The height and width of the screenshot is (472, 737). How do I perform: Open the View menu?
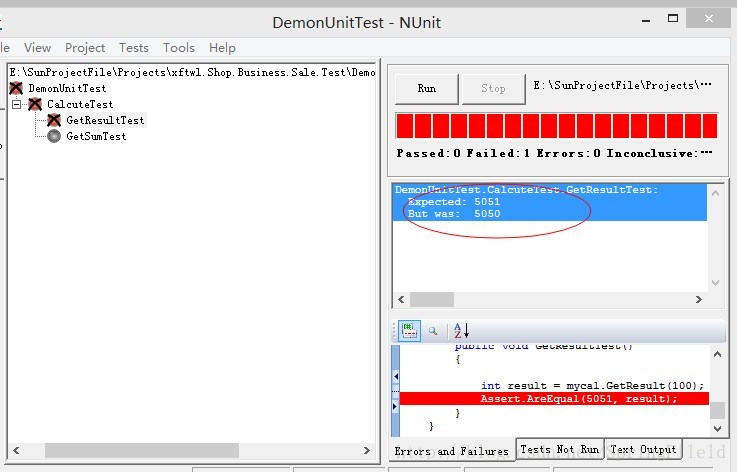(x=38, y=47)
